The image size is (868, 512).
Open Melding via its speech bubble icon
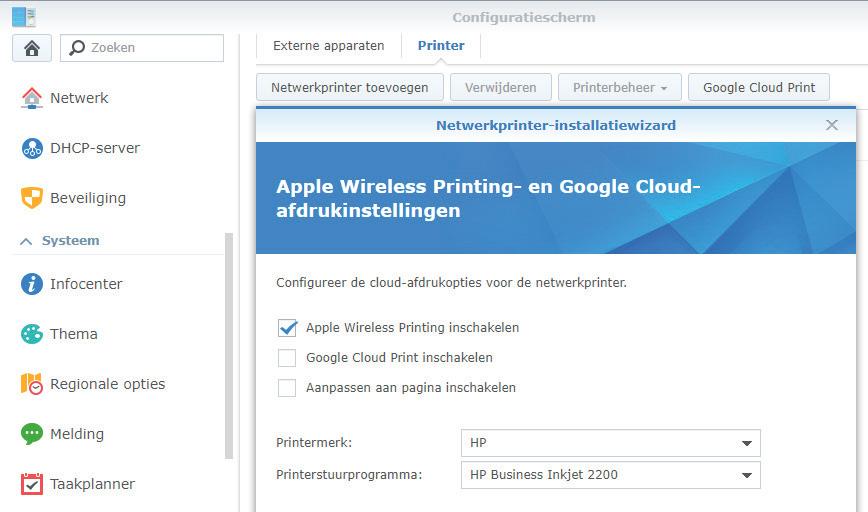point(32,434)
